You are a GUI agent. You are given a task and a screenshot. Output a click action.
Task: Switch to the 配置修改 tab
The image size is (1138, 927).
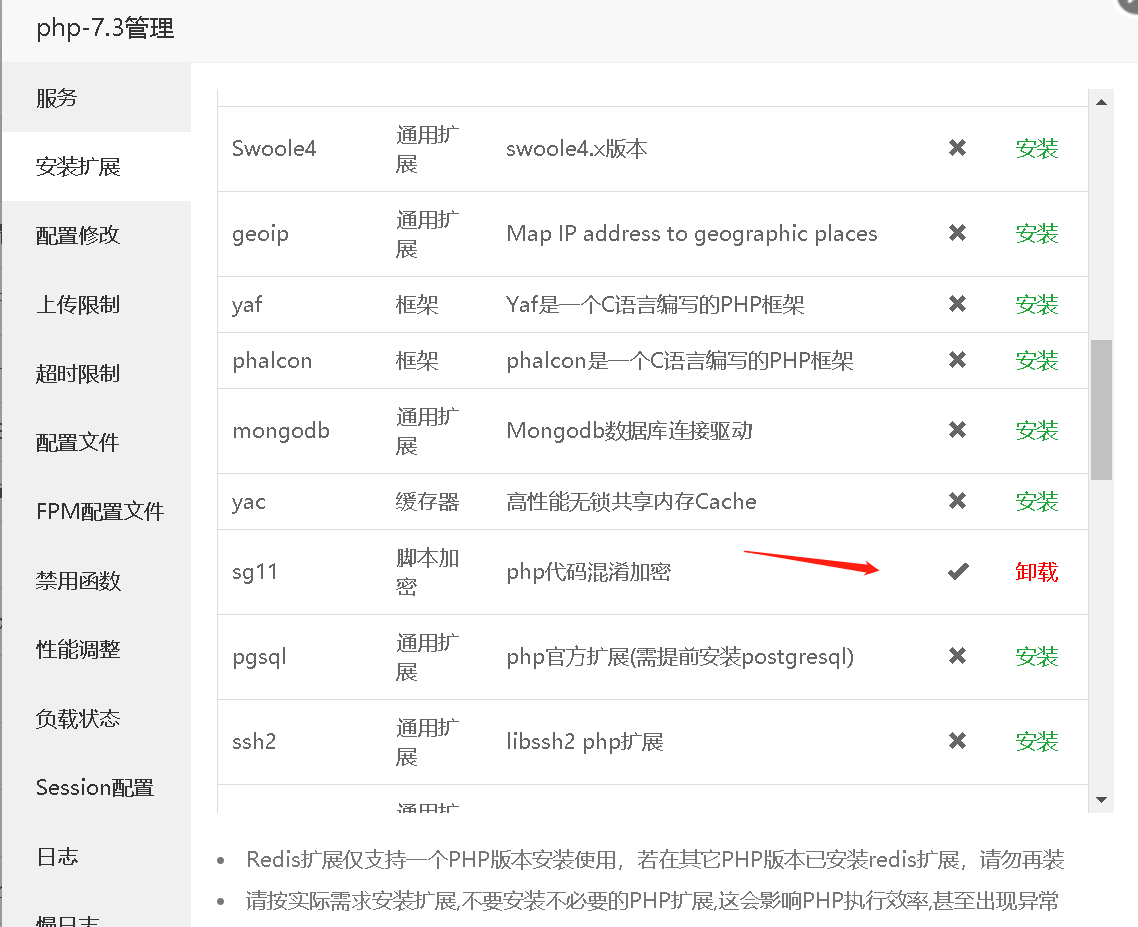pos(78,235)
